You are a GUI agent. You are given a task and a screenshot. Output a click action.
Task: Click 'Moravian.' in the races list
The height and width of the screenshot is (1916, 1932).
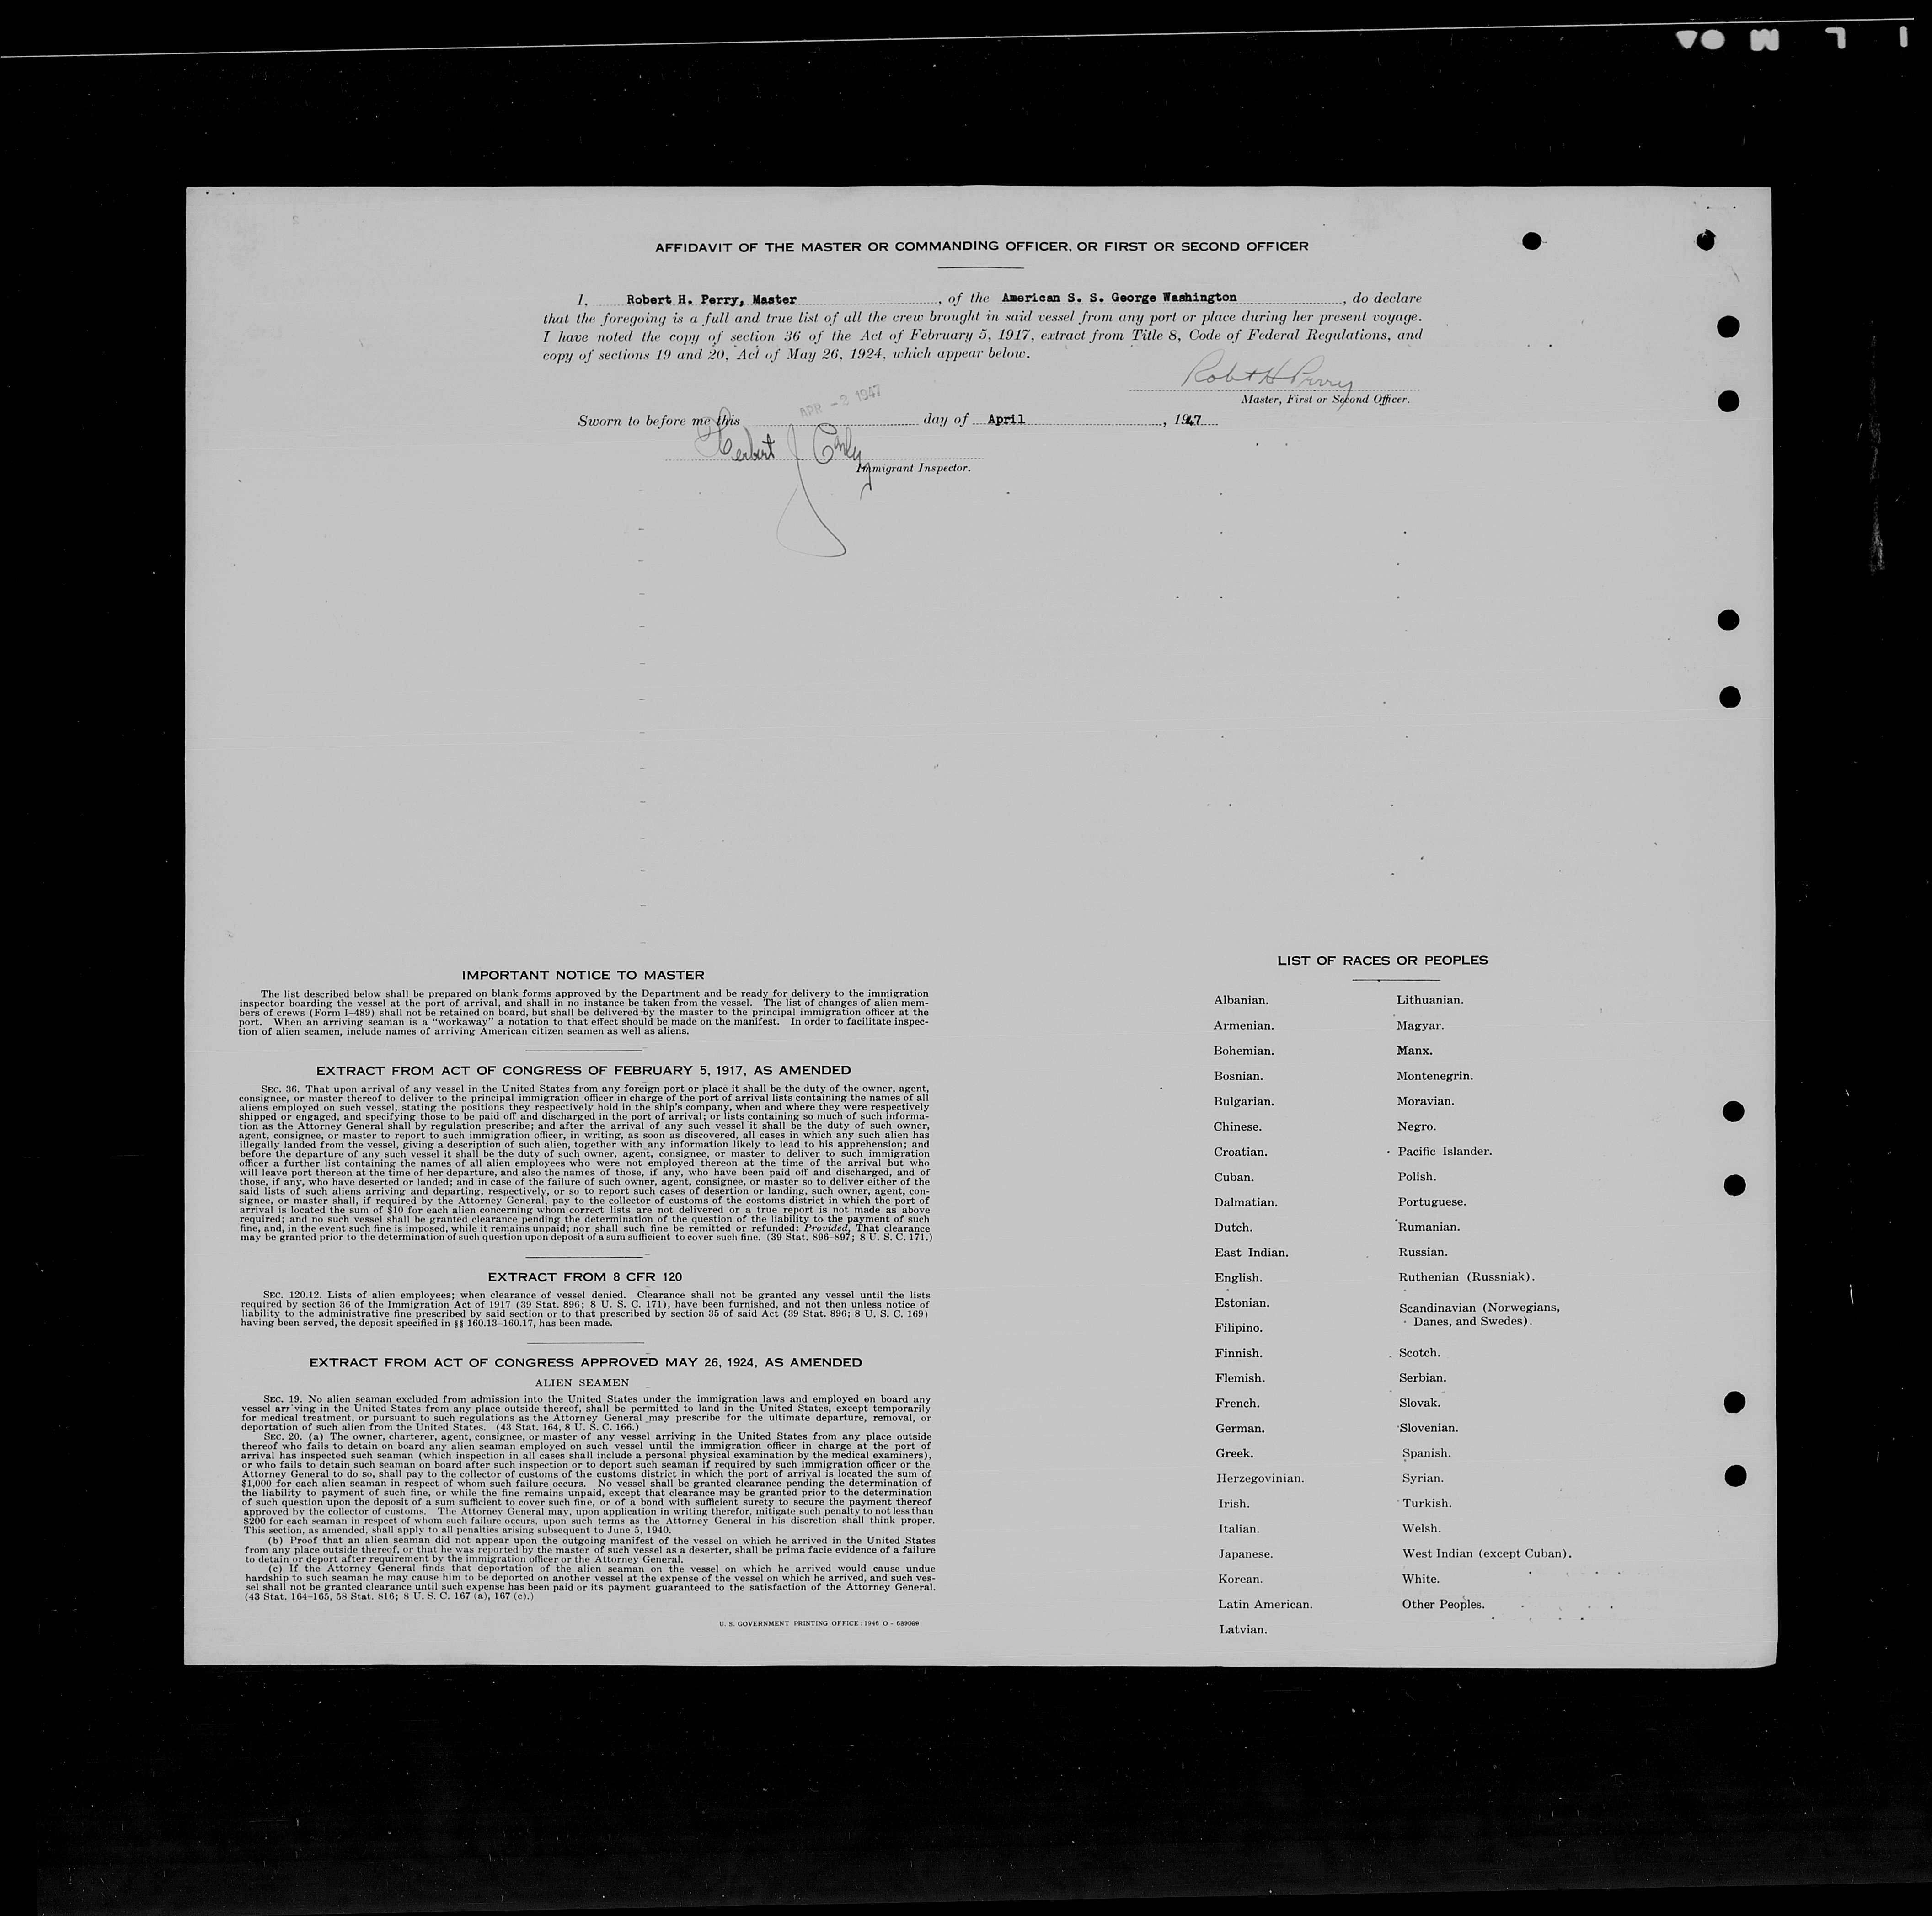coord(1426,1101)
